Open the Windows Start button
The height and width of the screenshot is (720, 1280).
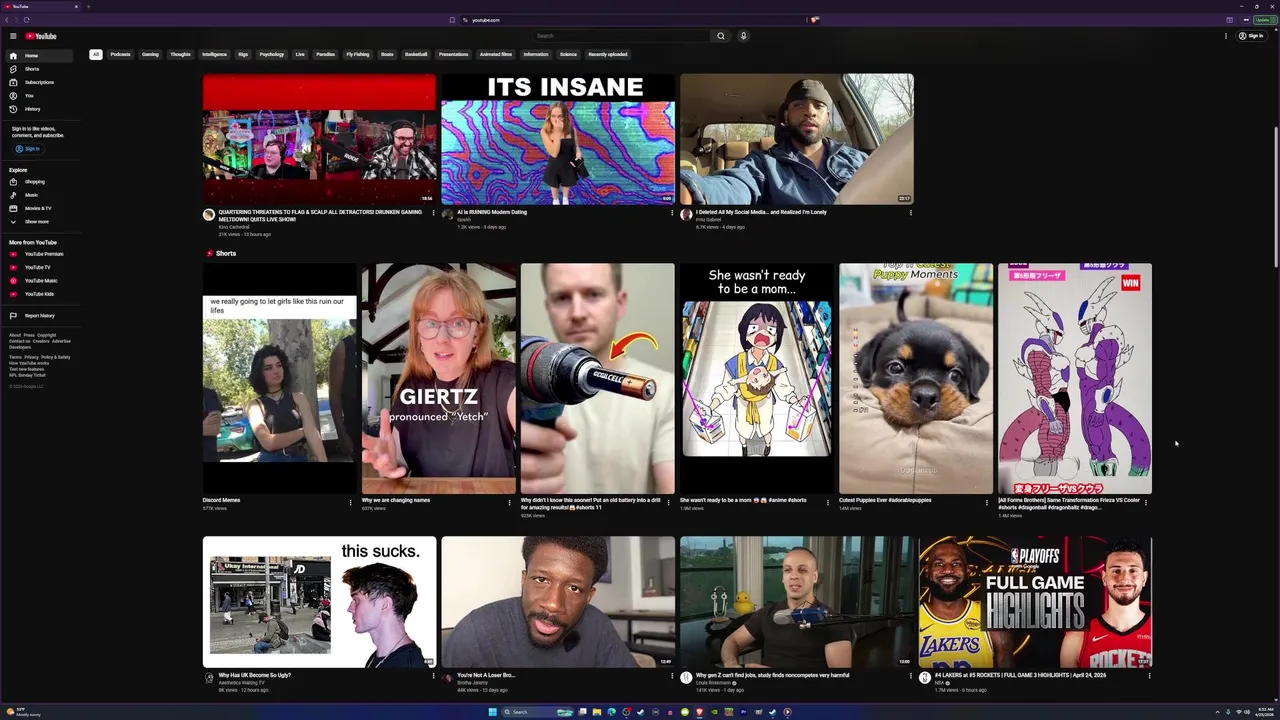492,712
